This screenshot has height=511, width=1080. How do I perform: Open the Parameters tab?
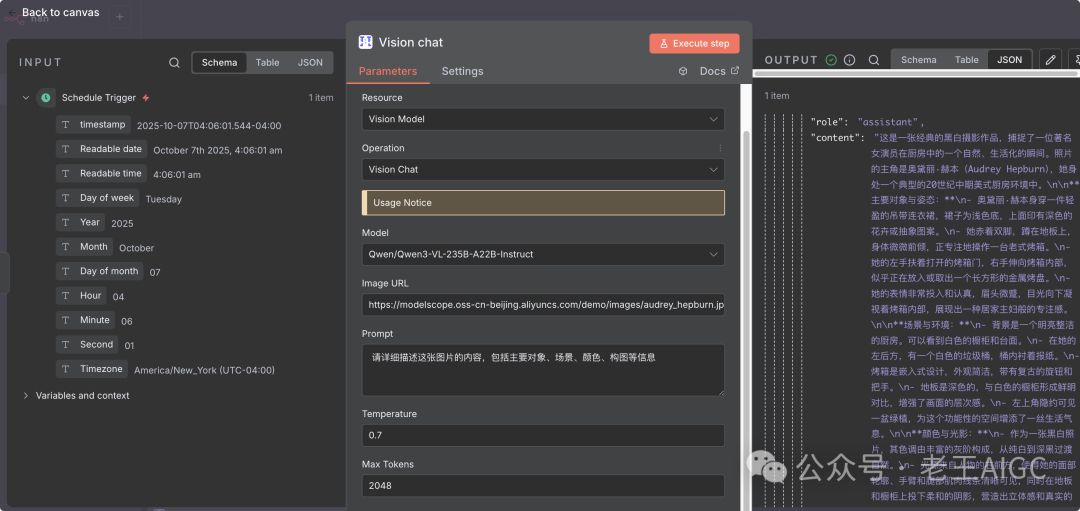388,71
